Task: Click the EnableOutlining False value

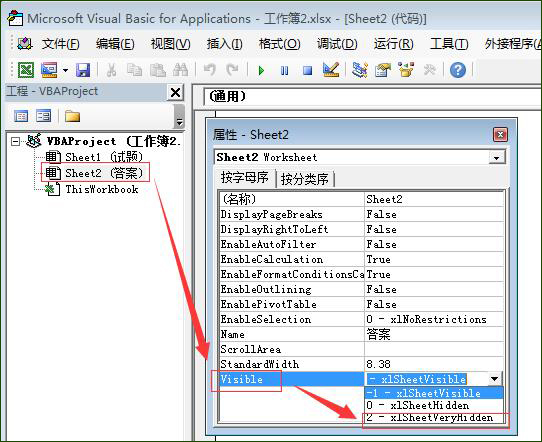Action: click(x=434, y=289)
